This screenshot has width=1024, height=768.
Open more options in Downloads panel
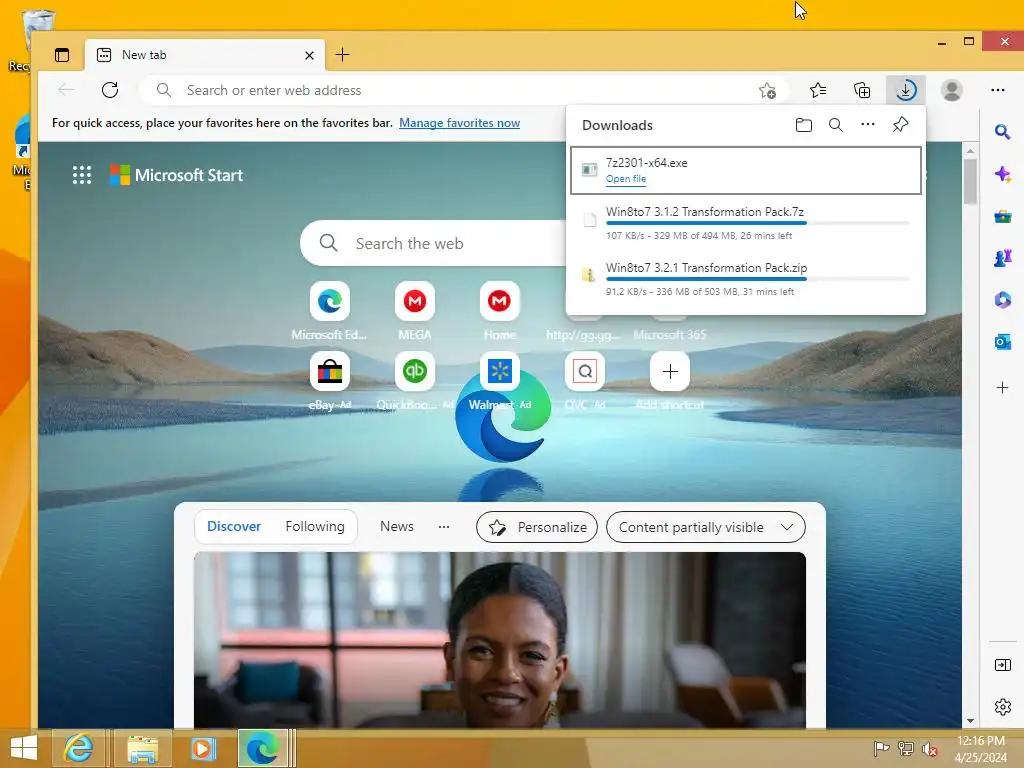click(867, 124)
